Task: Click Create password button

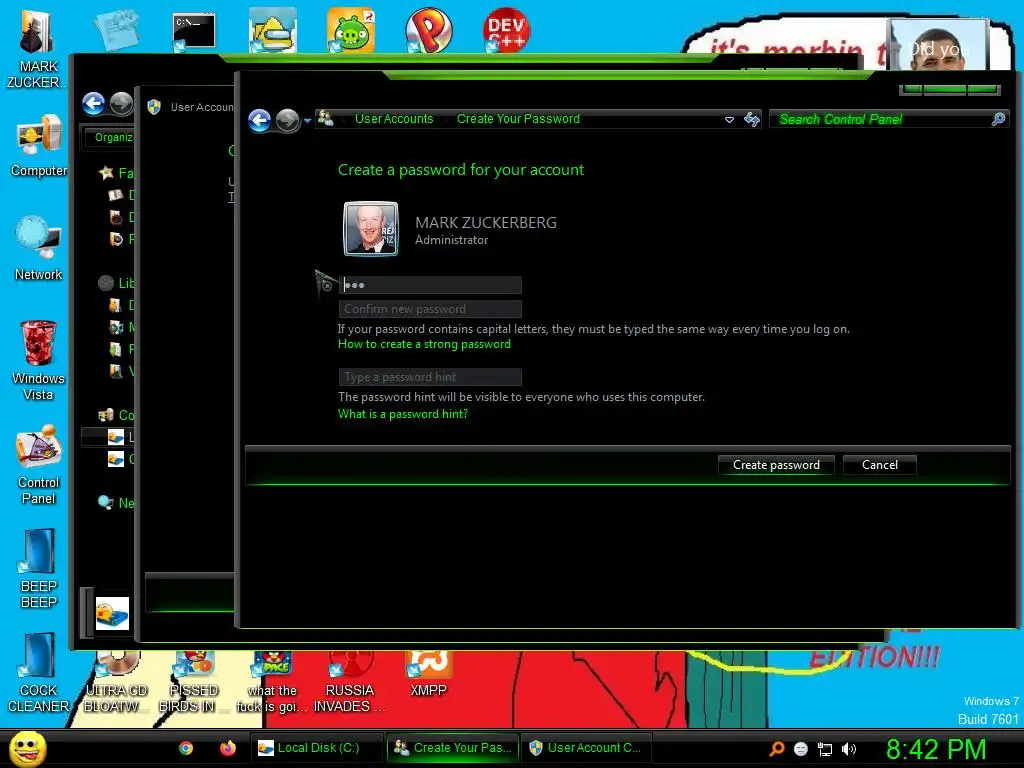Action: [776, 465]
